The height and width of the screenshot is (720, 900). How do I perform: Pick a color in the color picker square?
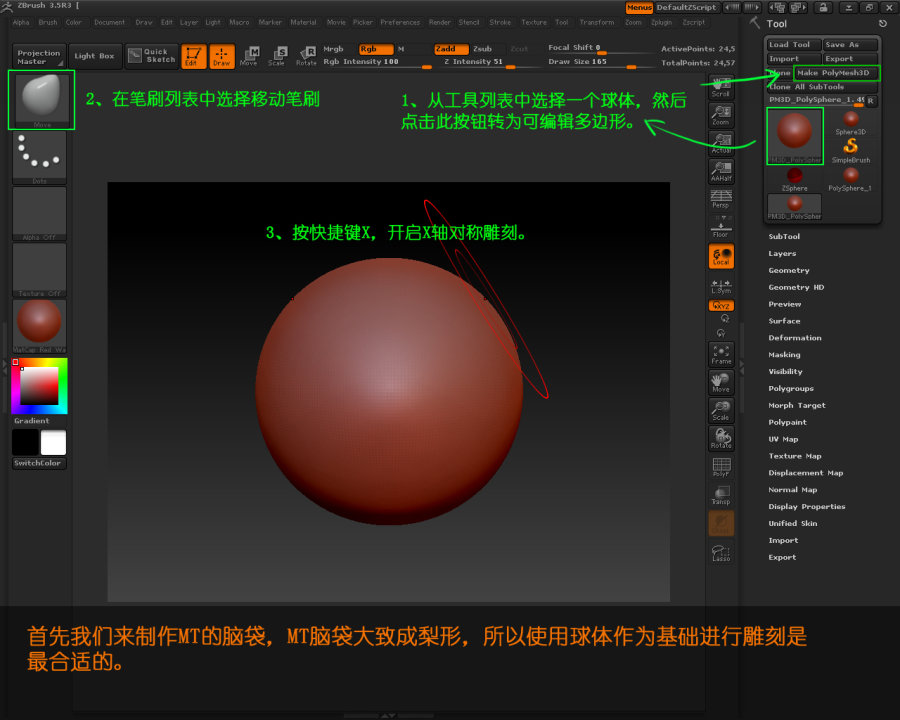39,386
